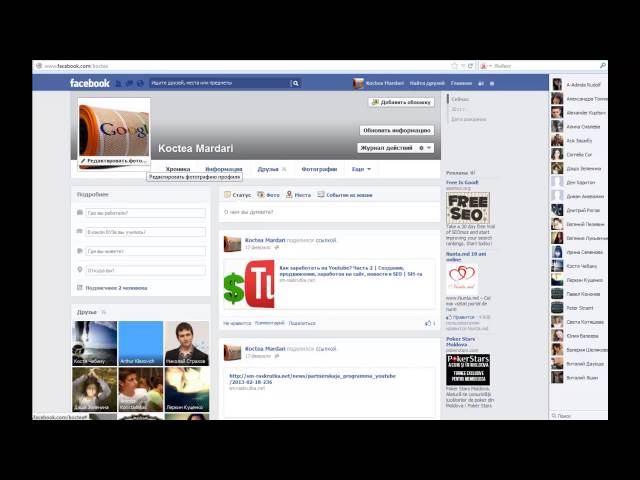This screenshot has width=640, height=480.
Task: Open YouTube earnings article link
Action: point(351,271)
